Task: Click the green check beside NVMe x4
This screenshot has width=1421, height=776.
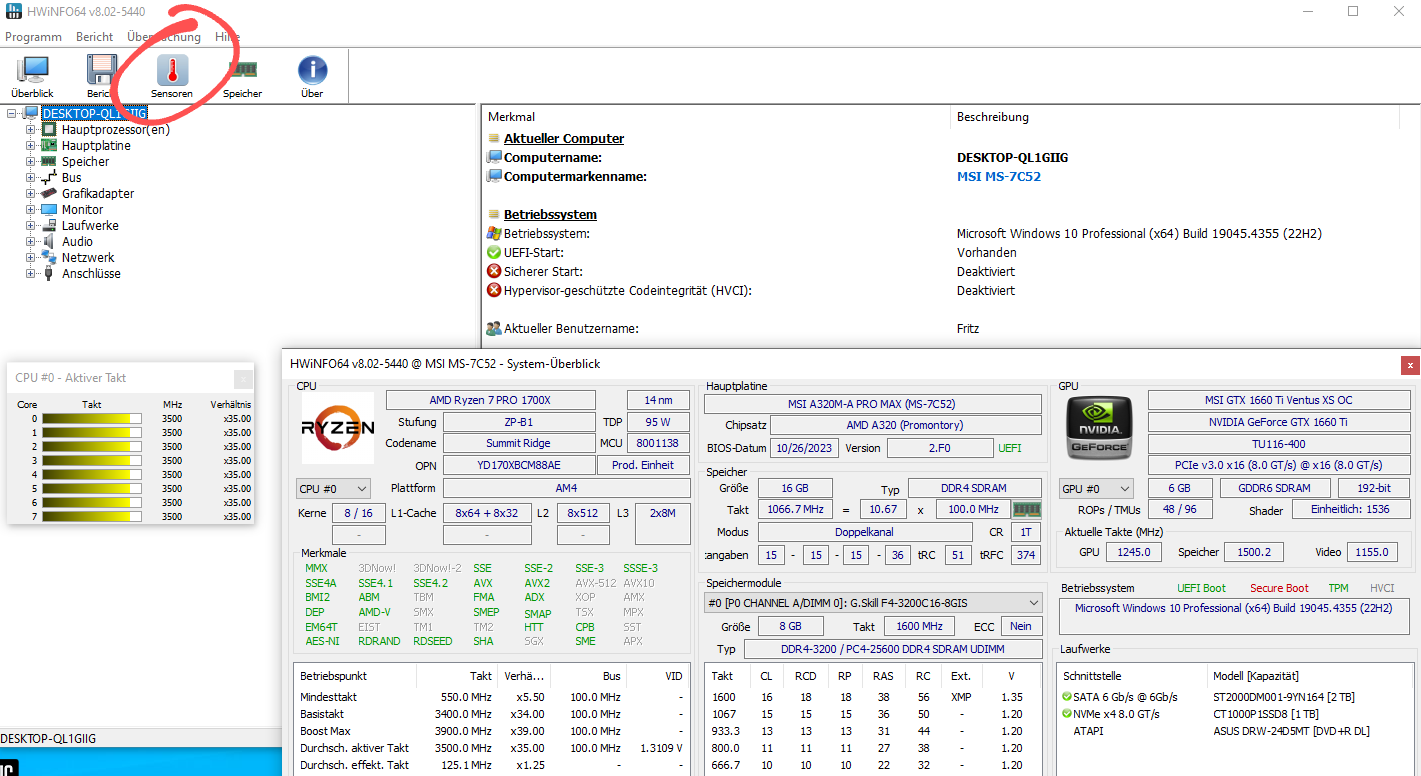Action: point(1066,714)
